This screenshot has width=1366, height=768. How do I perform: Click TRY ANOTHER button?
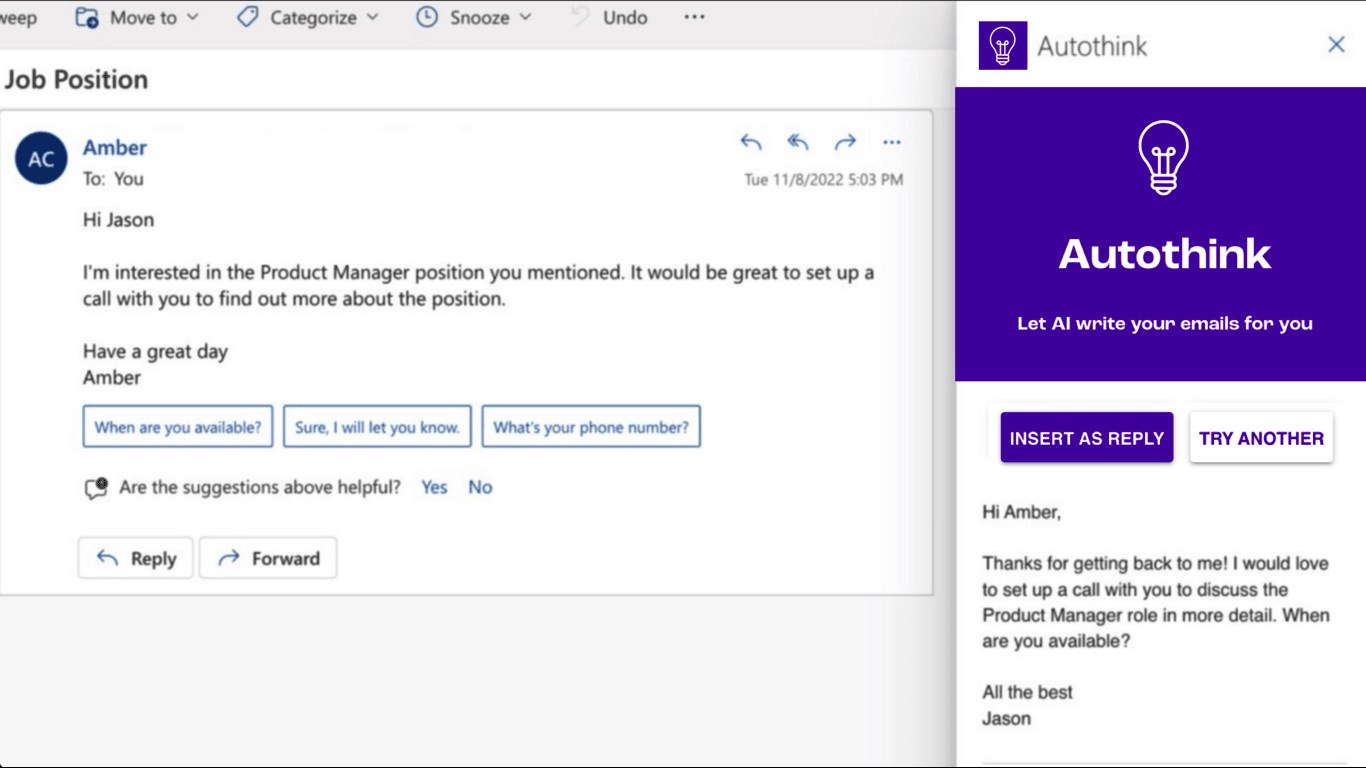(1261, 438)
